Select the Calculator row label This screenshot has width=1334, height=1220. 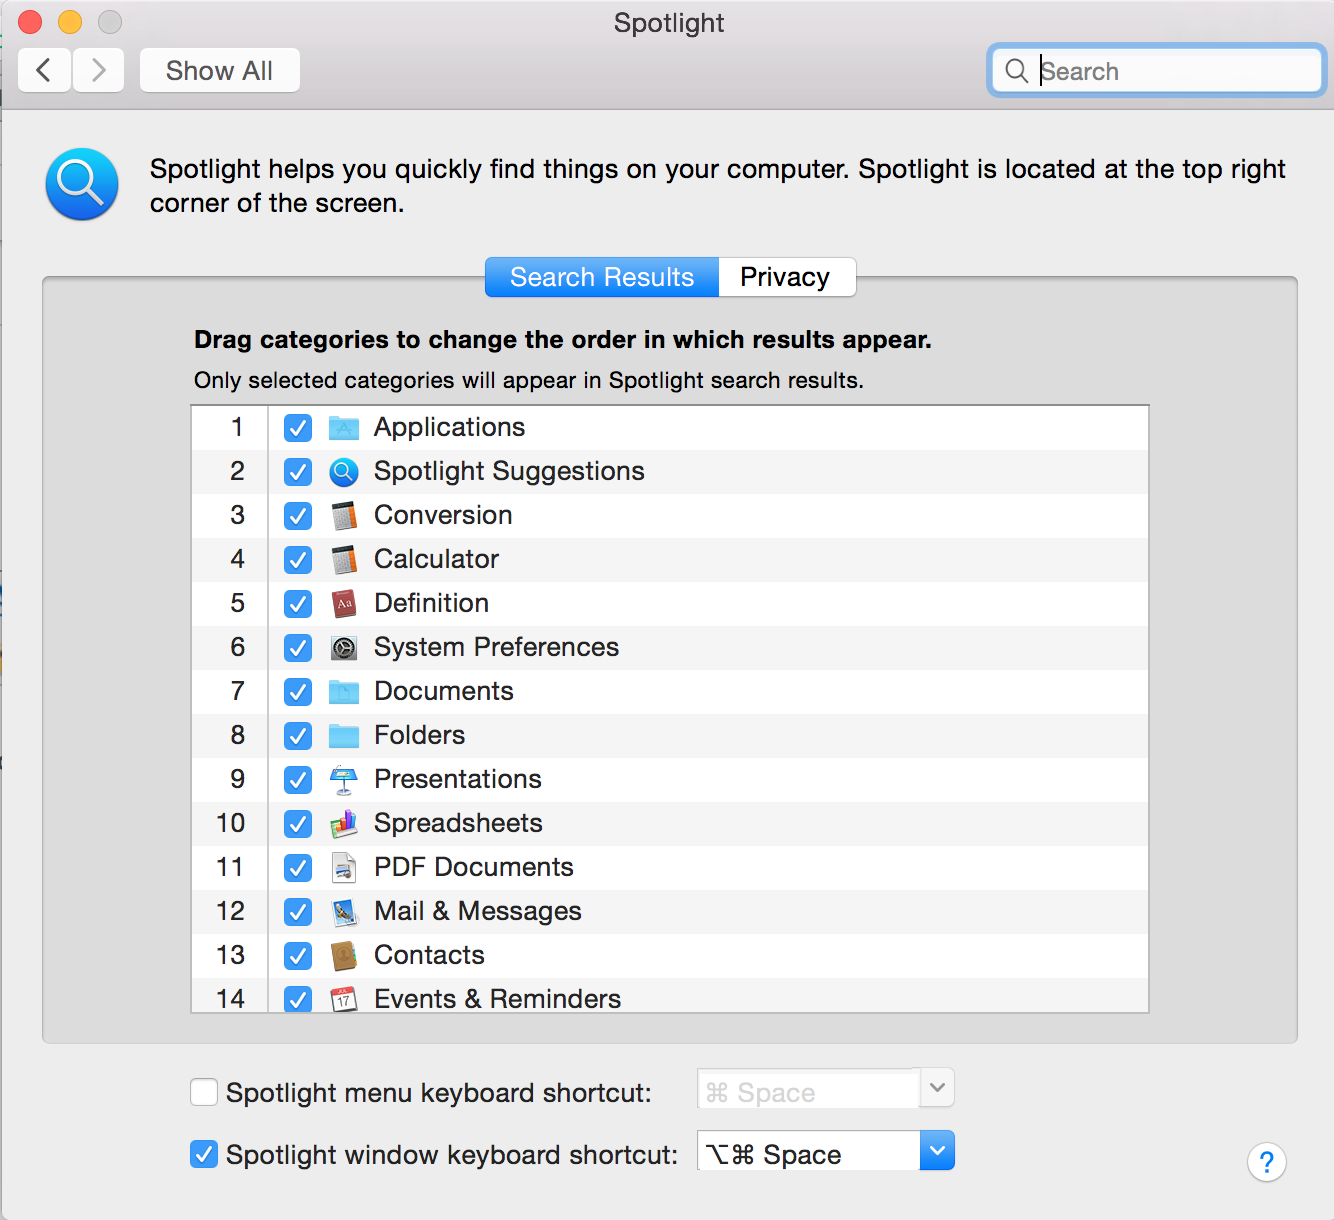coord(436,559)
